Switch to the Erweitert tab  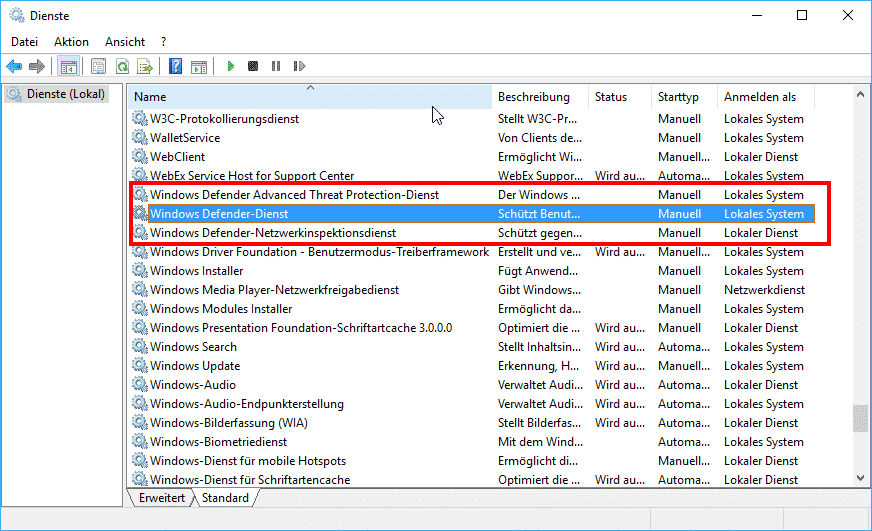[x=162, y=498]
